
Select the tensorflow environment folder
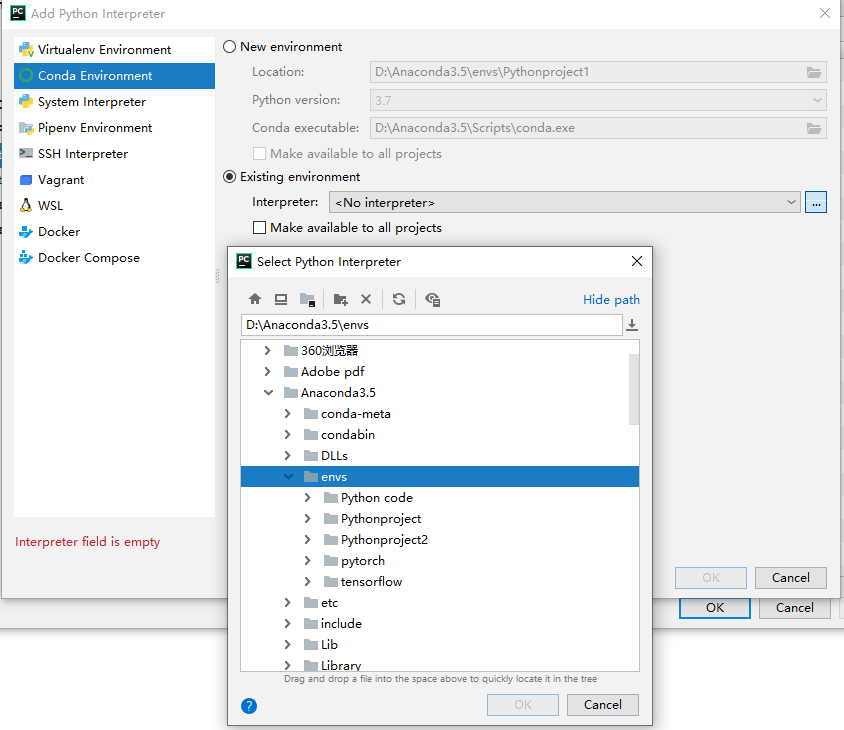(x=440, y=581)
